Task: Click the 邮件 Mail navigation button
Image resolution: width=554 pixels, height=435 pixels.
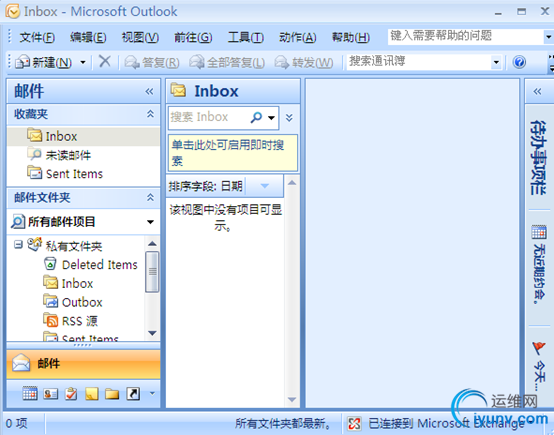Action: 83,364
